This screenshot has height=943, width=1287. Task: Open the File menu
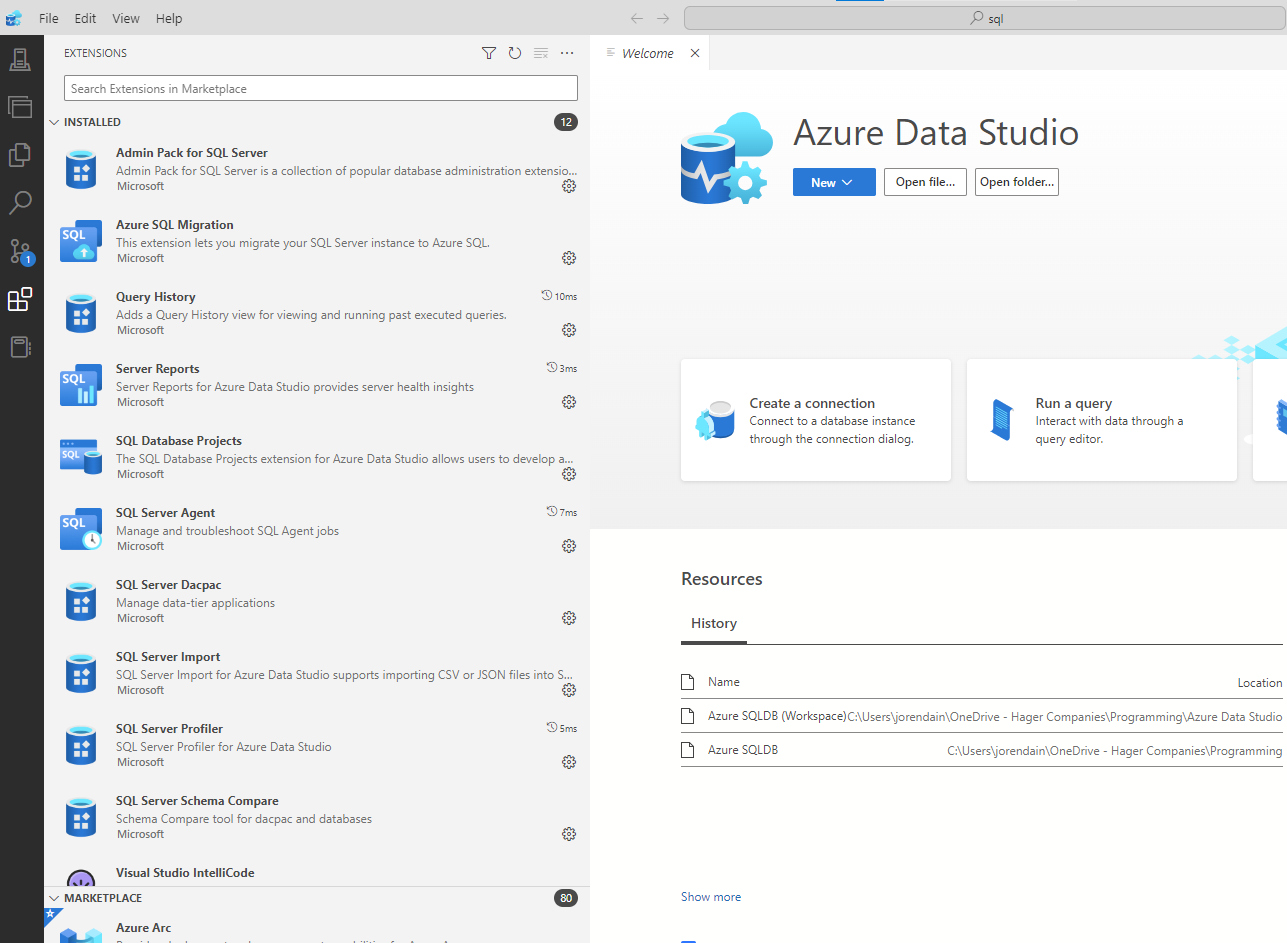(x=48, y=18)
